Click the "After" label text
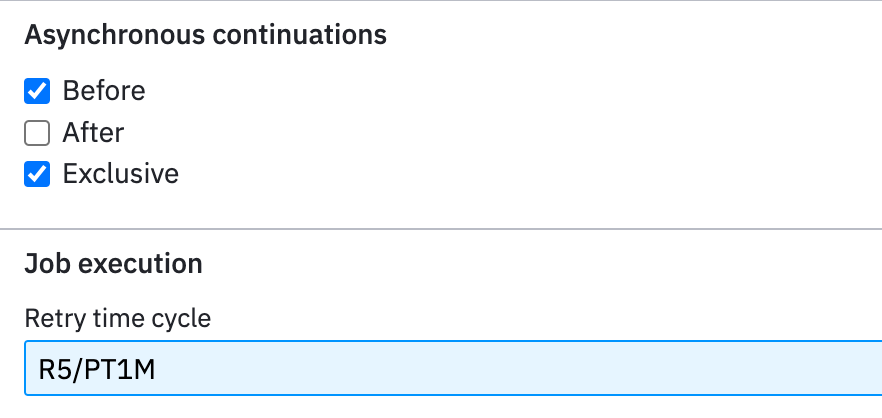 pos(93,133)
